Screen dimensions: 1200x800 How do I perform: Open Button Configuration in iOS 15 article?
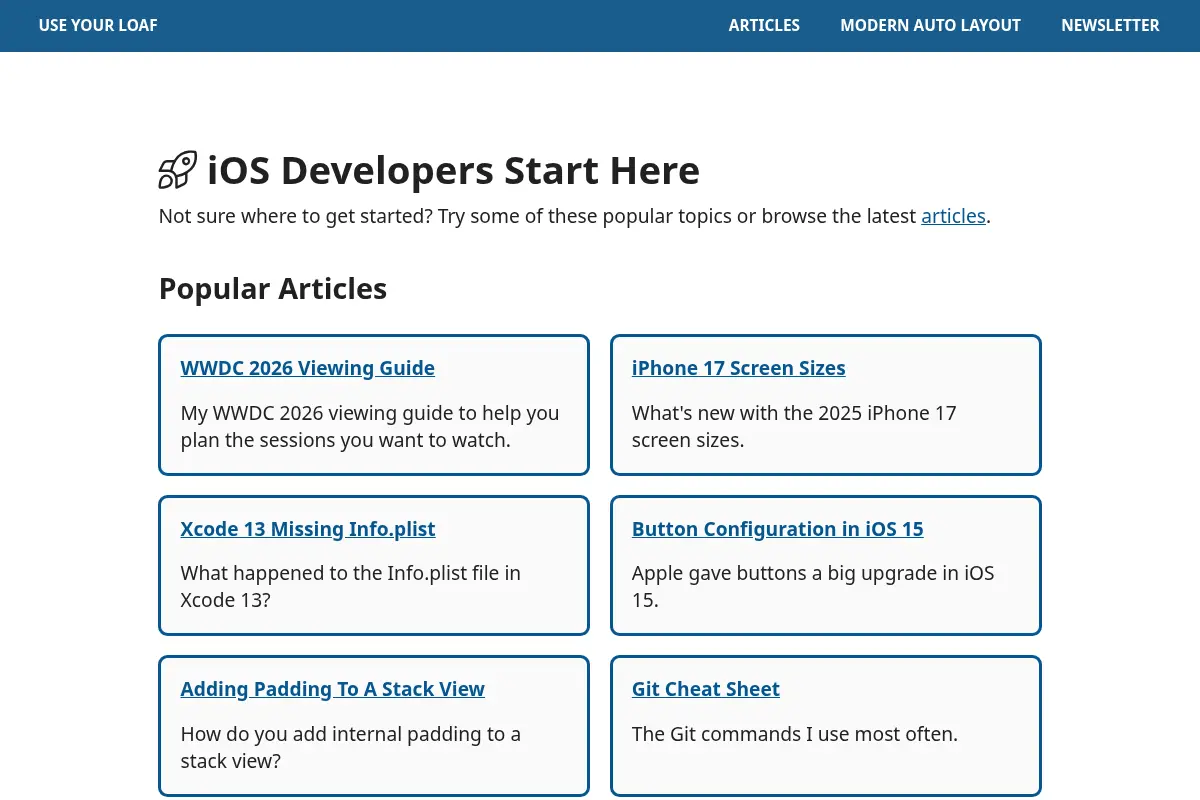[x=777, y=529]
